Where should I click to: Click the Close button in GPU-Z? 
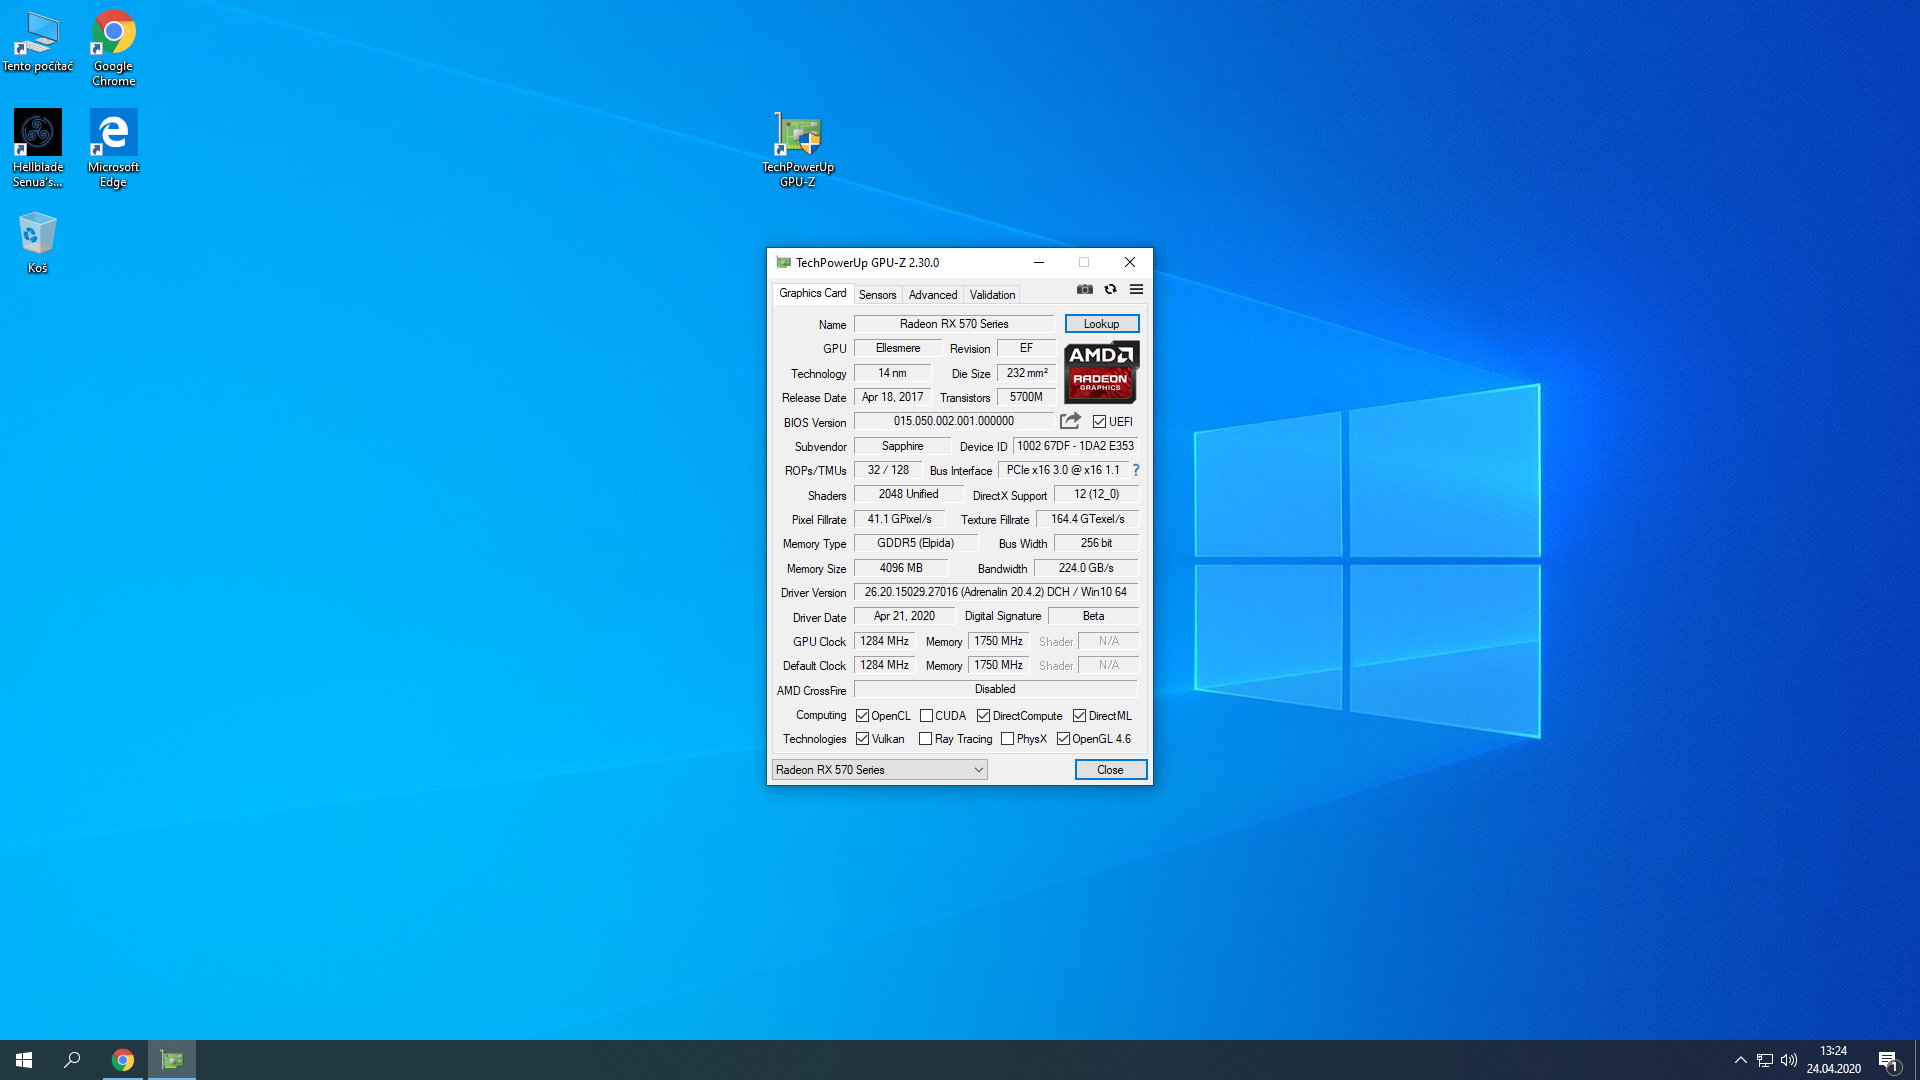point(1110,770)
